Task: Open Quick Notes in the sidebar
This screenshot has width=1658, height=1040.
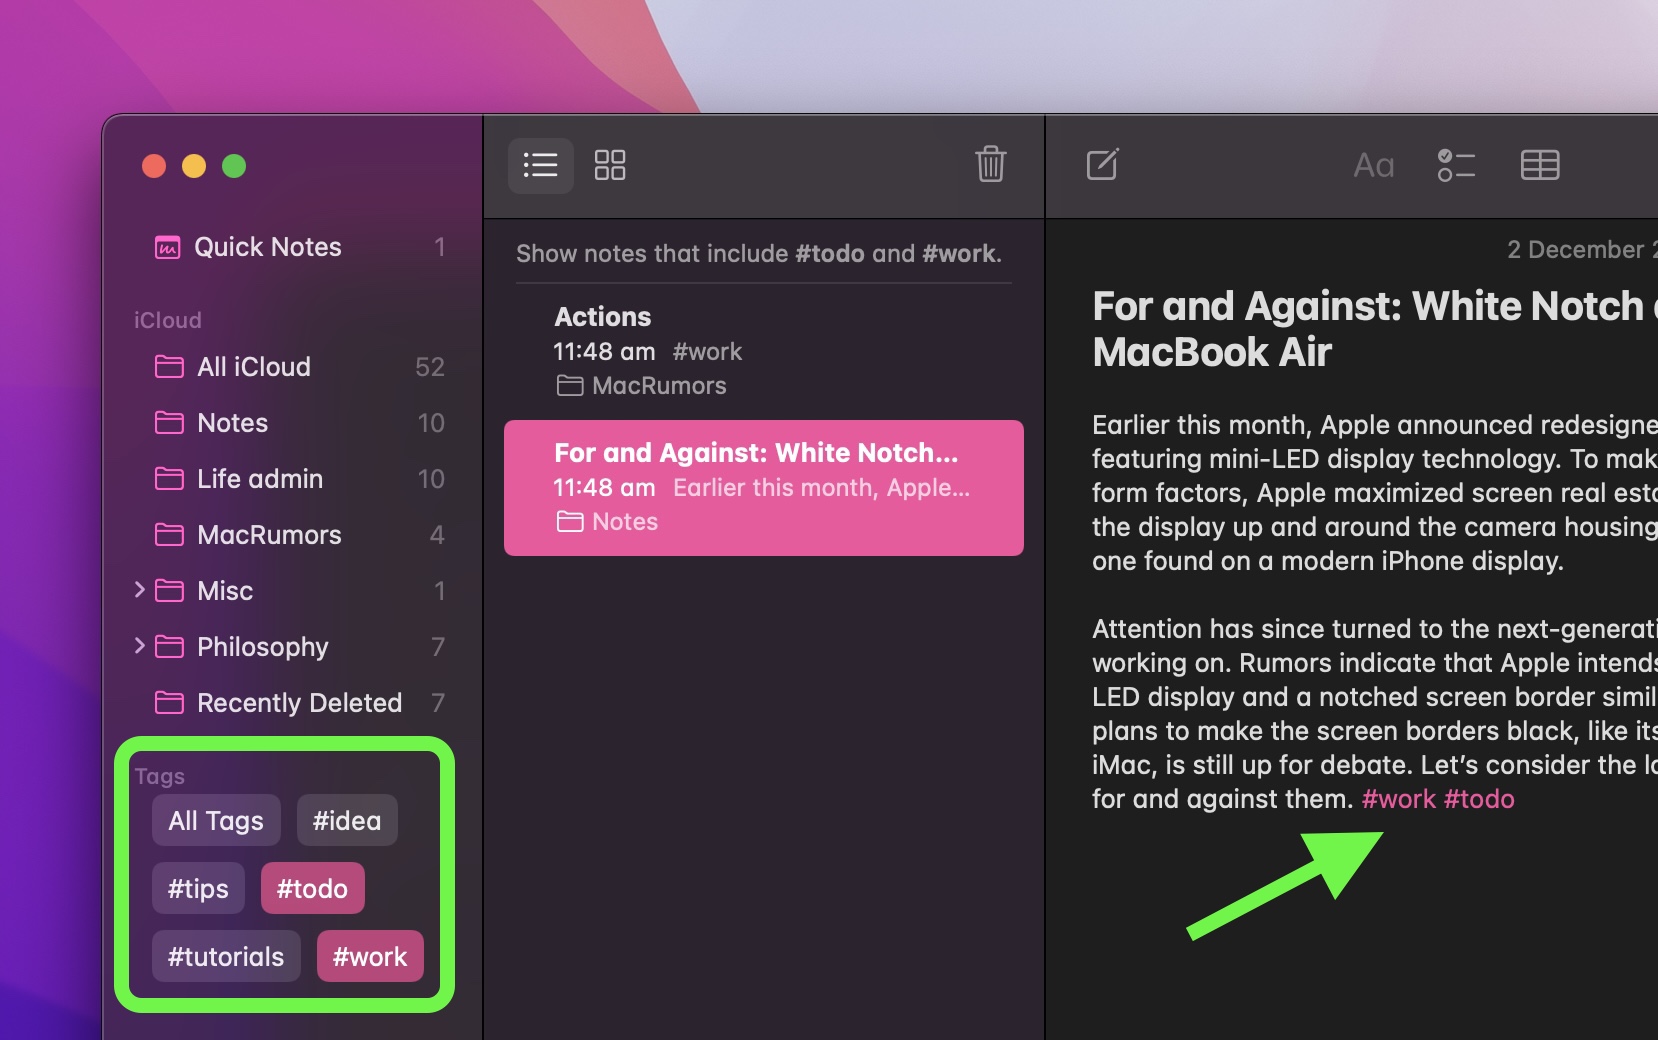Action: coord(299,247)
